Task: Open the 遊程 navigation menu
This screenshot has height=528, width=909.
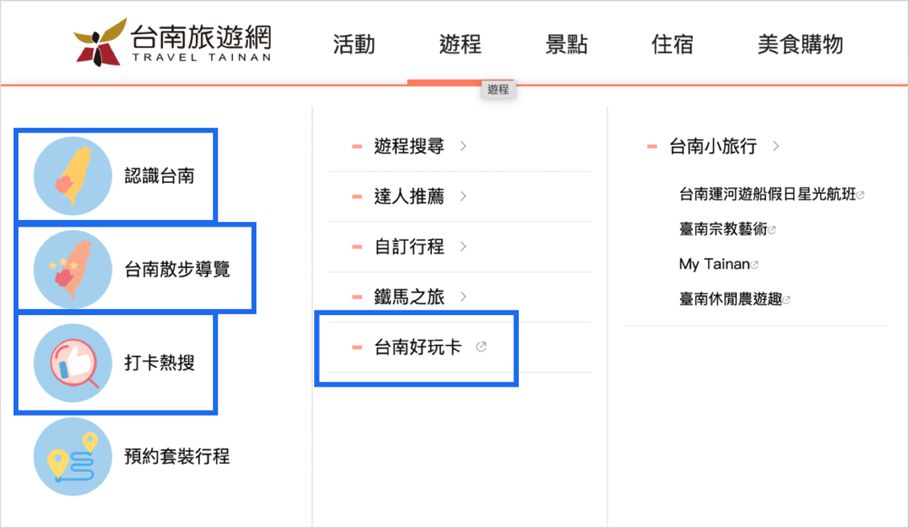Action: coord(460,44)
